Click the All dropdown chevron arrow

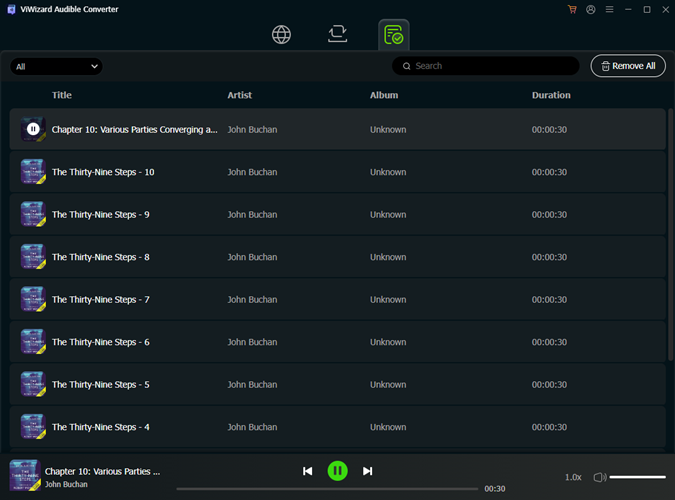94,66
